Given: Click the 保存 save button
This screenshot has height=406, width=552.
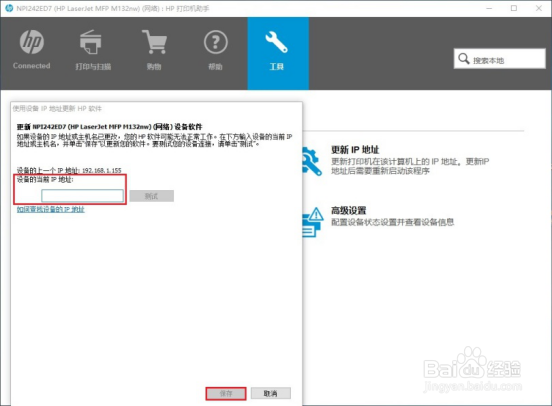Looking at the screenshot, I should pos(226,393).
